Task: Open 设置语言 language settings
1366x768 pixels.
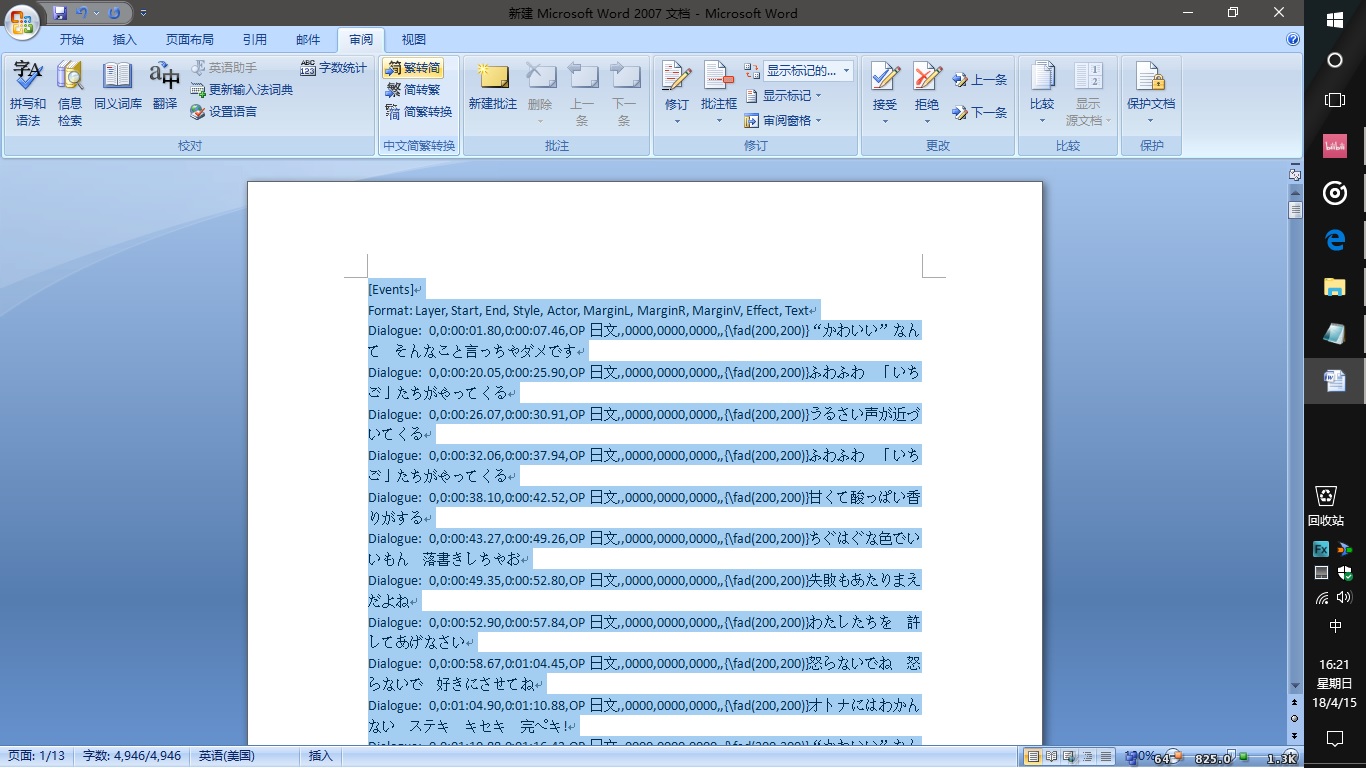Action: point(224,112)
